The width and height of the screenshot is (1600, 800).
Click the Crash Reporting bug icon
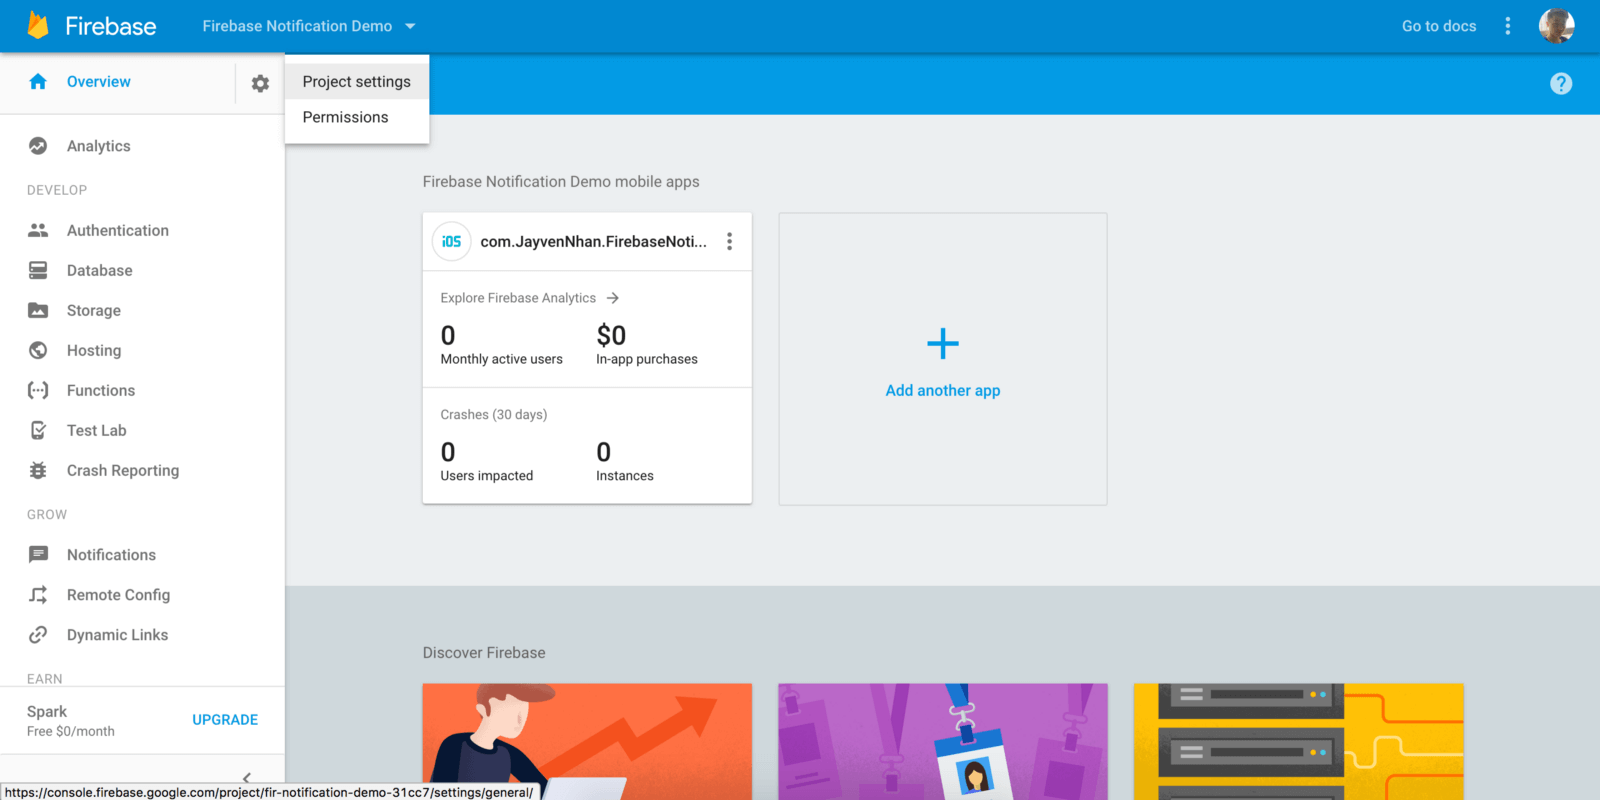tap(38, 470)
